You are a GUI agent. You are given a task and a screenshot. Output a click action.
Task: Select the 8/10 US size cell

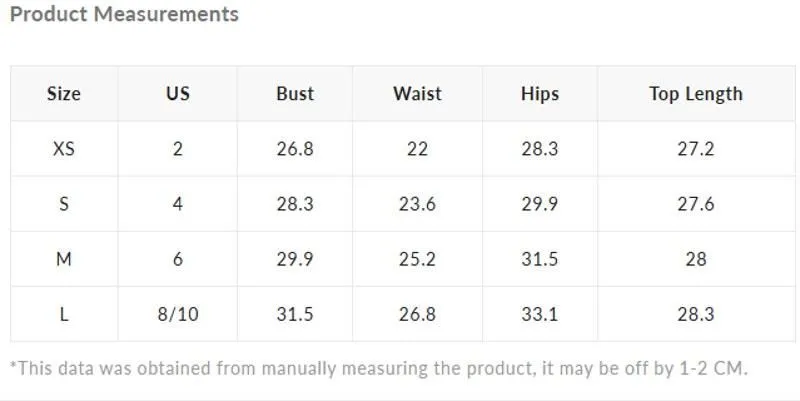pyautogui.click(x=178, y=314)
